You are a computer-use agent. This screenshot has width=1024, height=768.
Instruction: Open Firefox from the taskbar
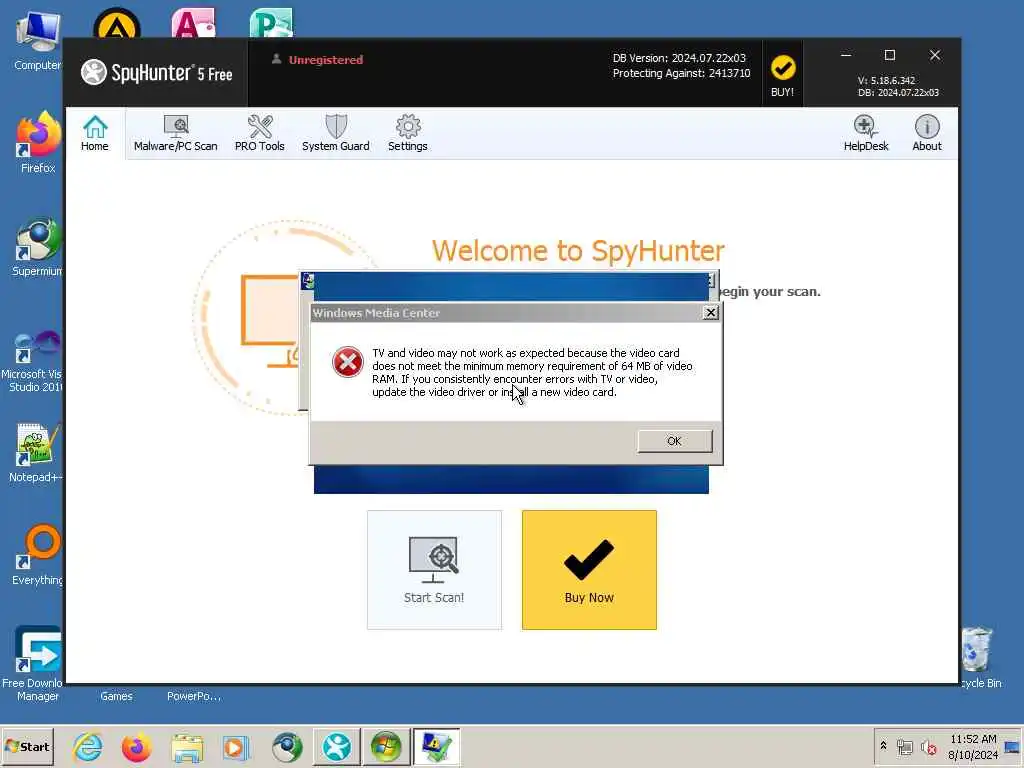[x=136, y=747]
